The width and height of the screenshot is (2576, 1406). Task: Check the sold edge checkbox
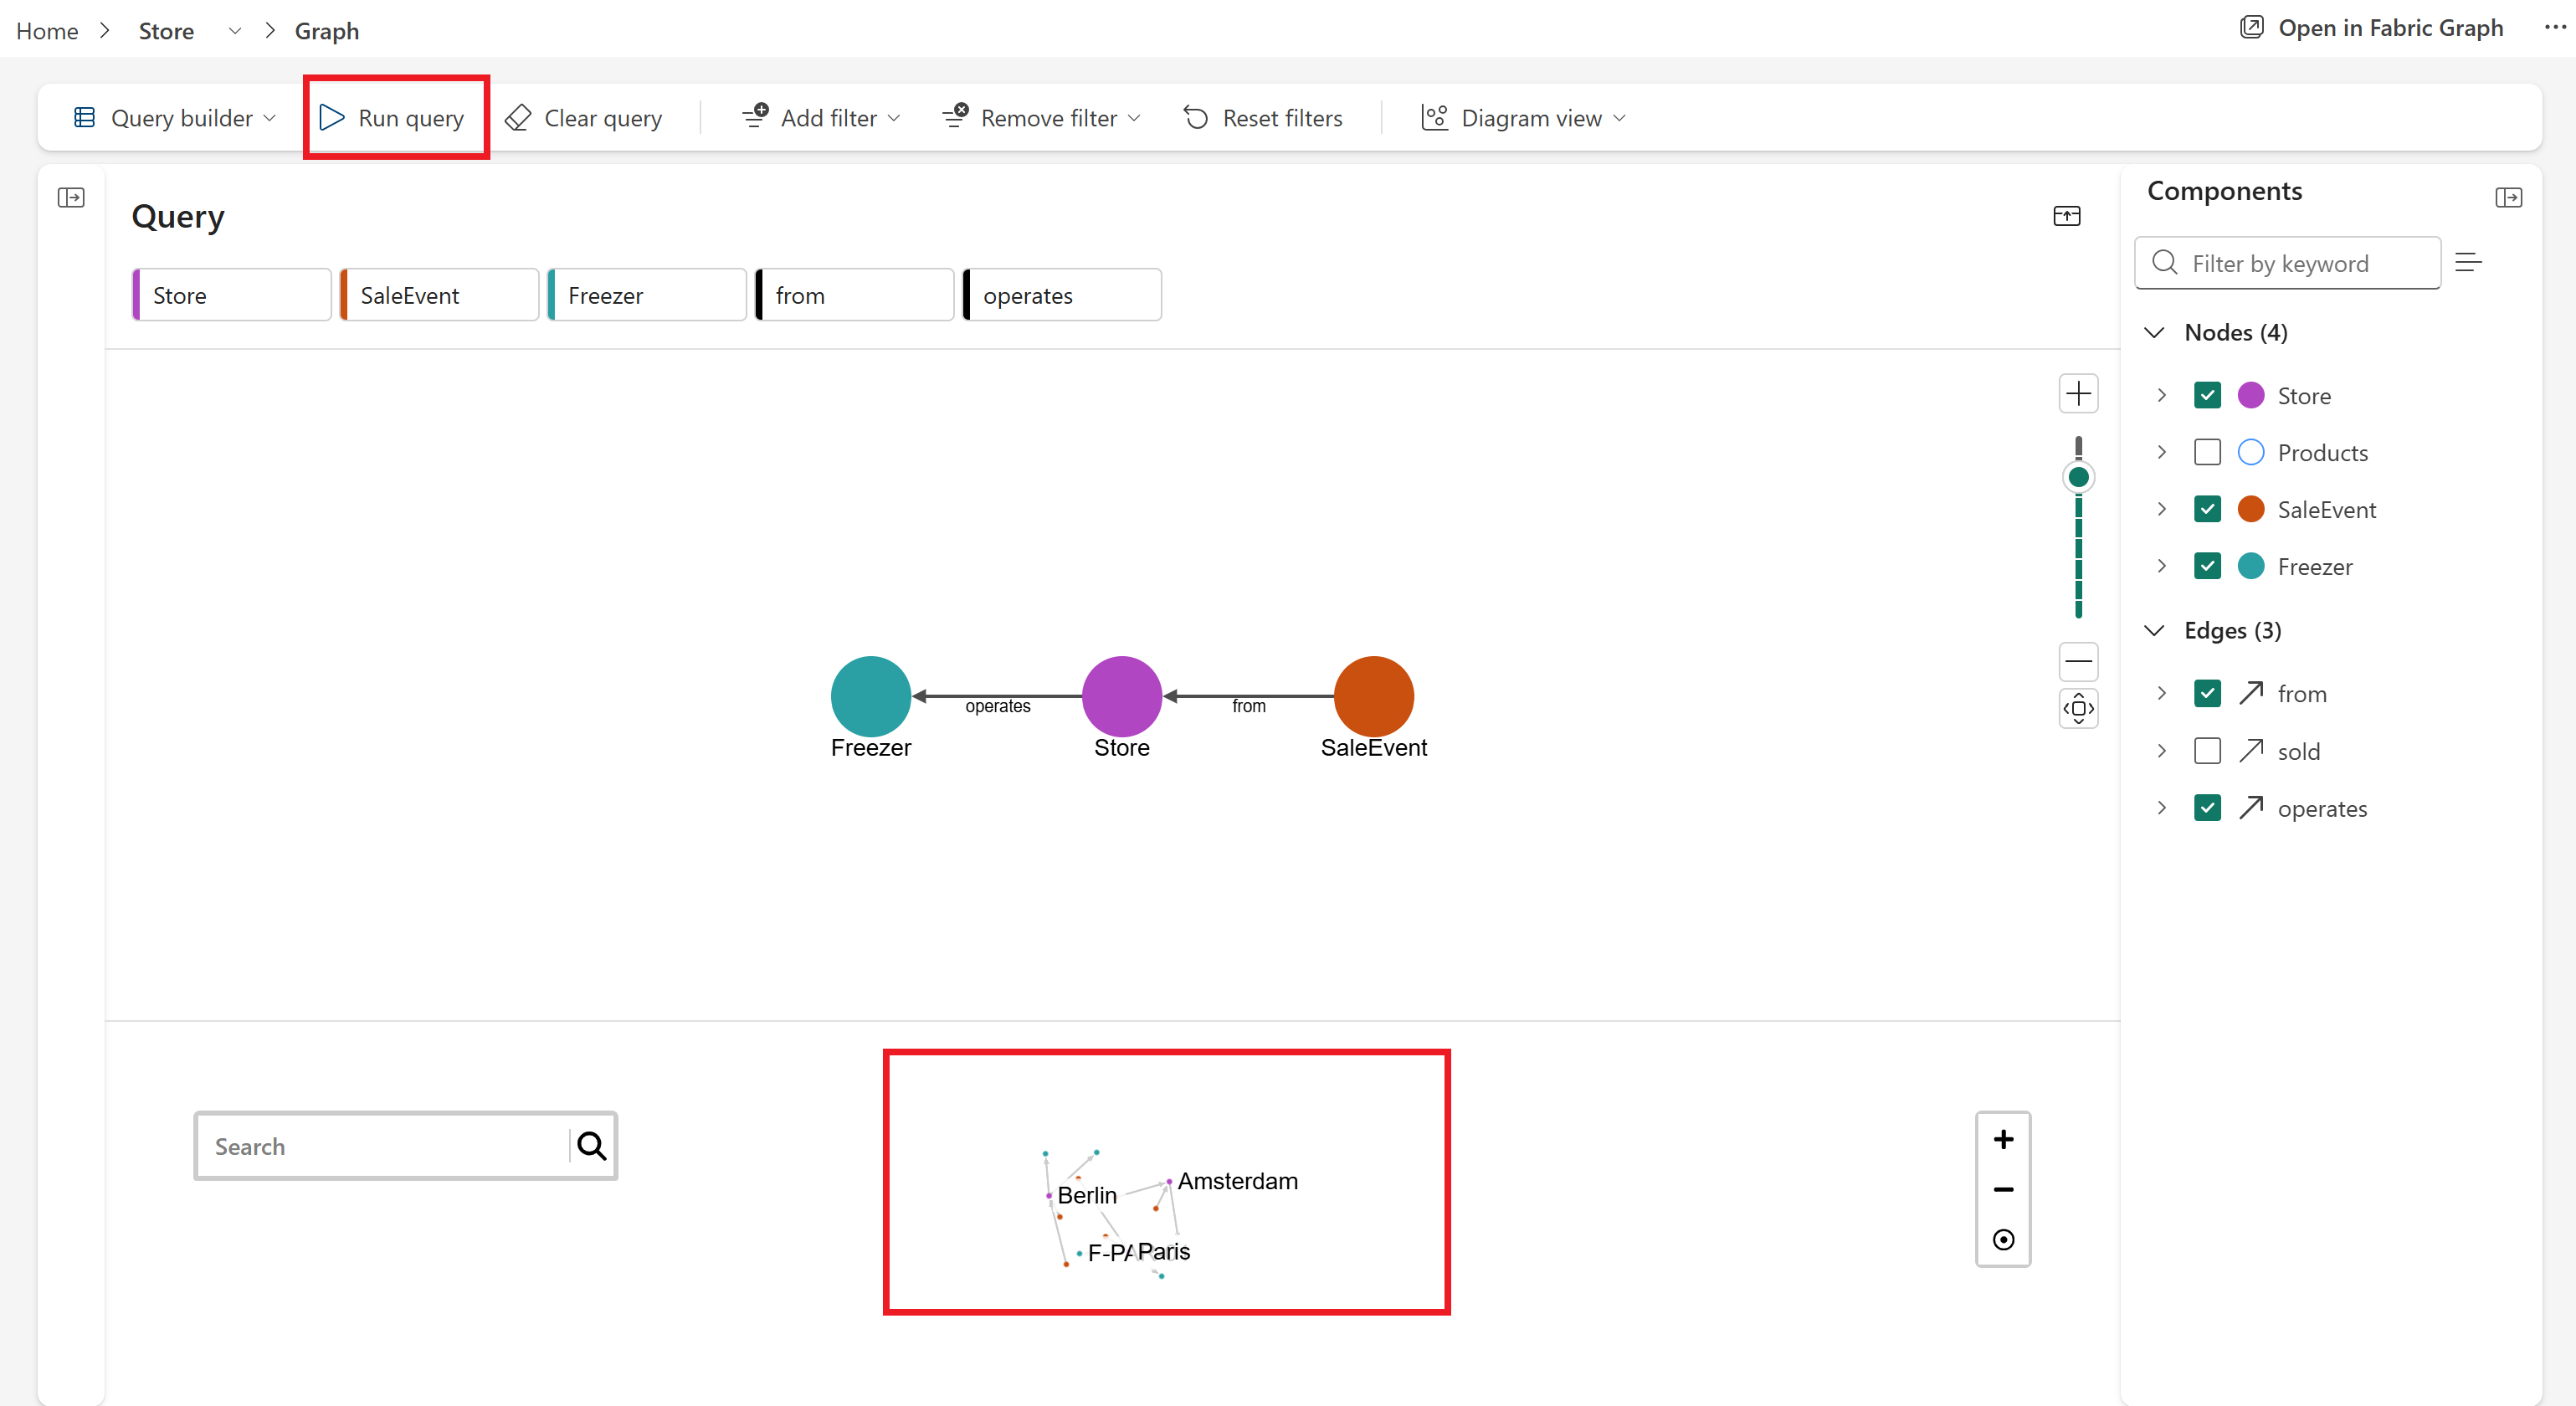tap(2207, 751)
